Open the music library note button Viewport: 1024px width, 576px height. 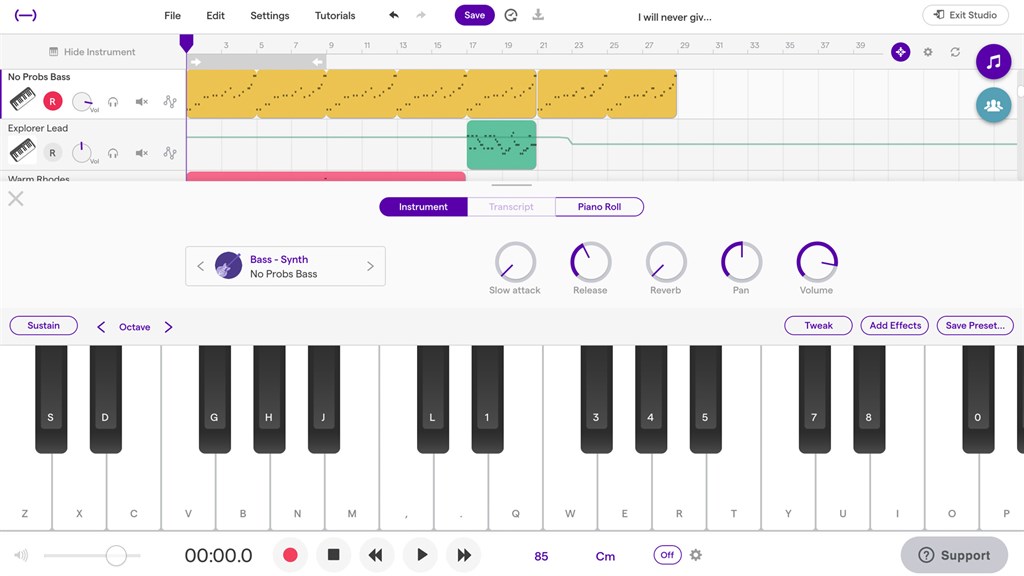click(x=993, y=61)
